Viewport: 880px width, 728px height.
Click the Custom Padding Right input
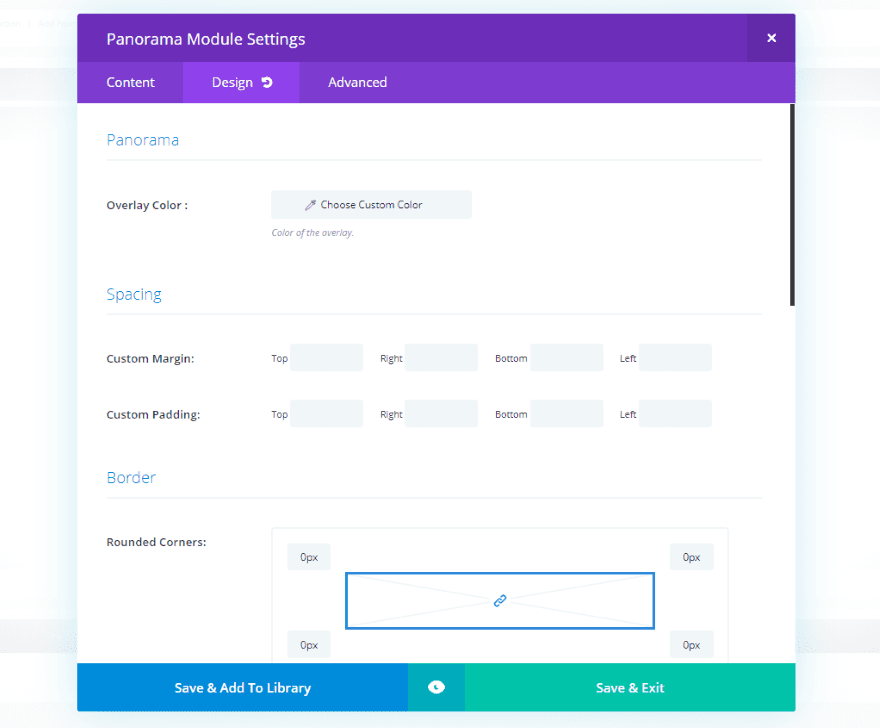[x=441, y=414]
